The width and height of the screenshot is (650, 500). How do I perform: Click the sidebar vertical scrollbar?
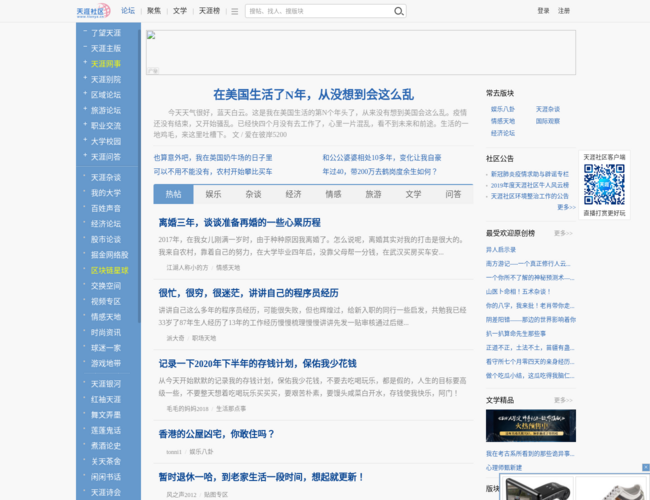pyautogui.click(x=139, y=176)
